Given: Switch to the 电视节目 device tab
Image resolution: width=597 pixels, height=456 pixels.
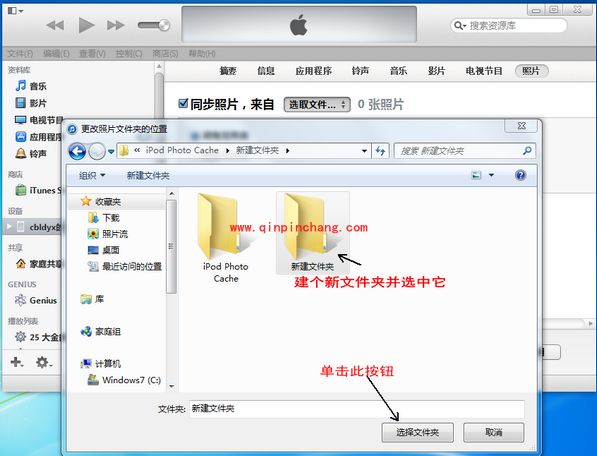Looking at the screenshot, I should tap(484, 71).
